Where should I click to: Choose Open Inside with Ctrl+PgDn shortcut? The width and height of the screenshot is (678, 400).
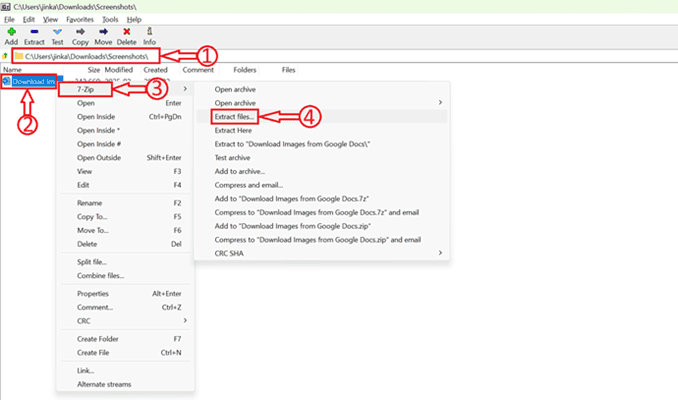125,117
